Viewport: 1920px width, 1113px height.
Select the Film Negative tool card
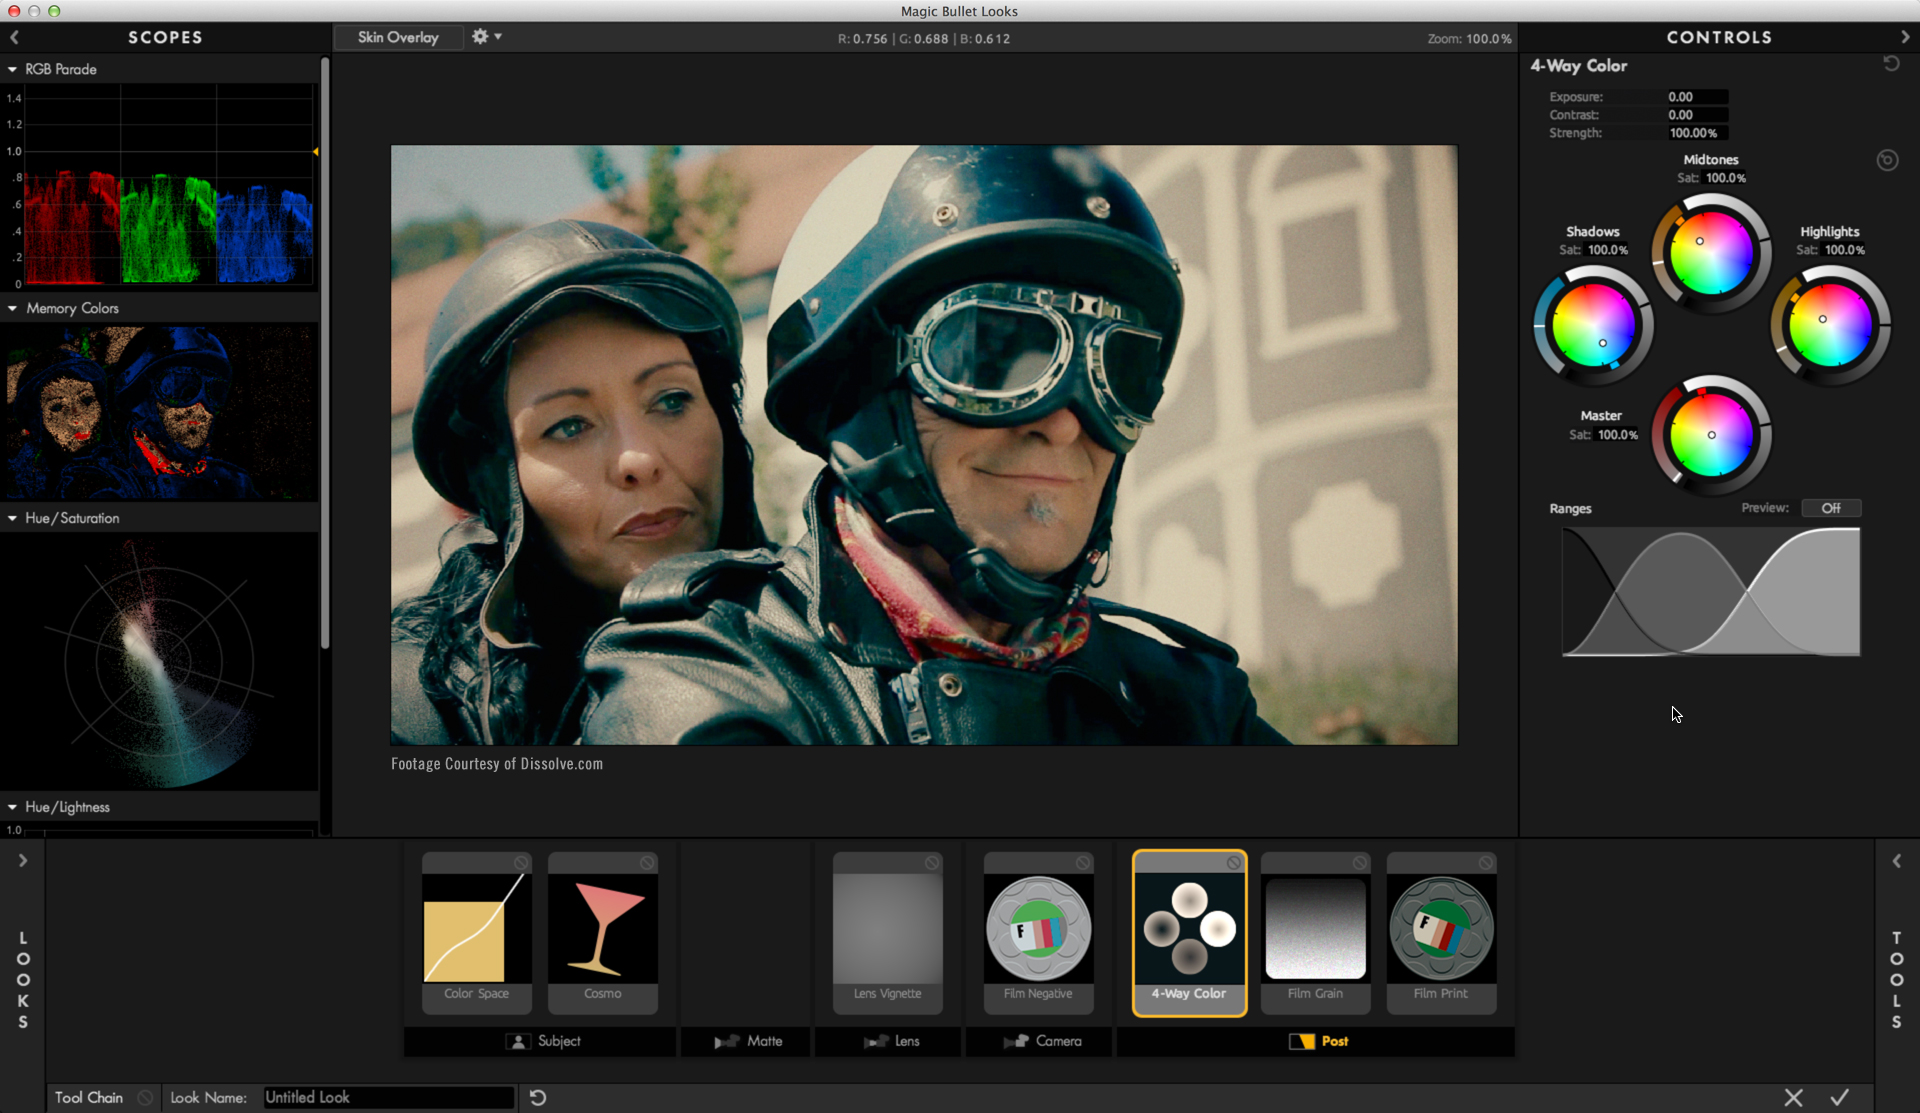(1038, 930)
